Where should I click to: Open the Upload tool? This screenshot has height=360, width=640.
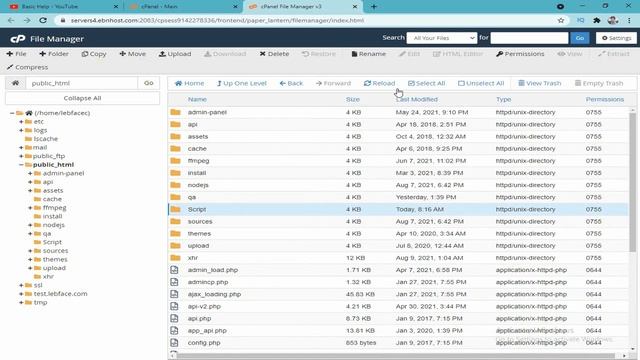(175, 54)
